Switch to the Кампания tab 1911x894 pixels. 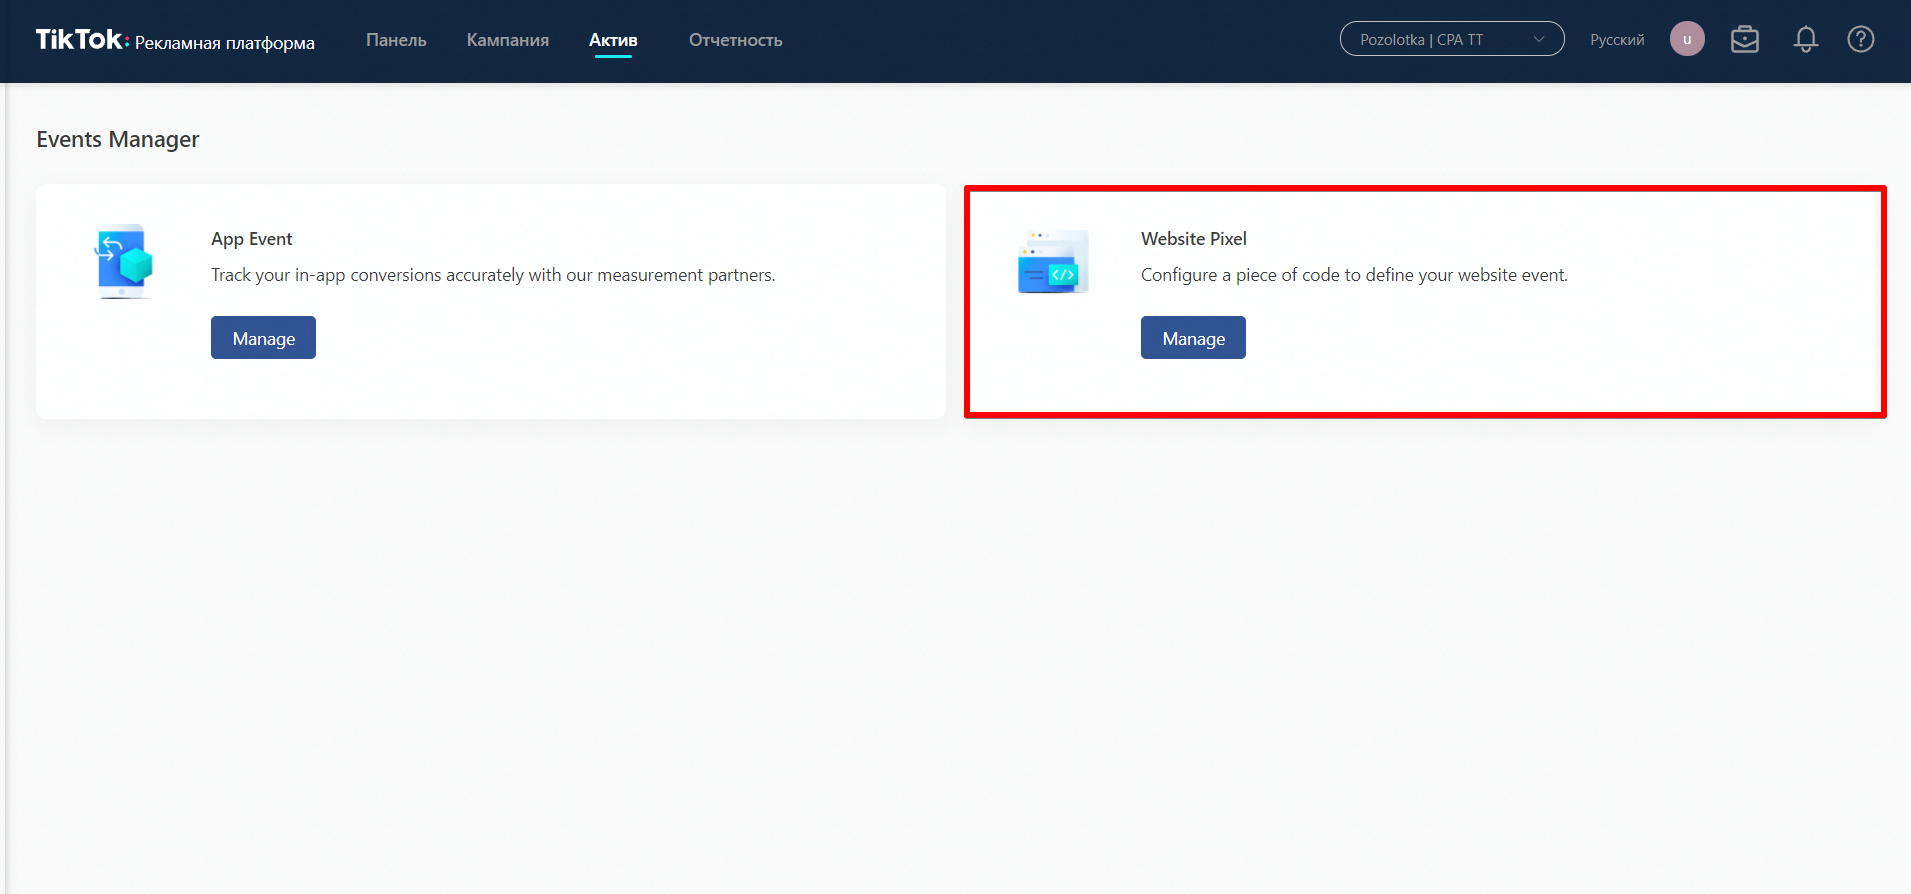pos(507,40)
